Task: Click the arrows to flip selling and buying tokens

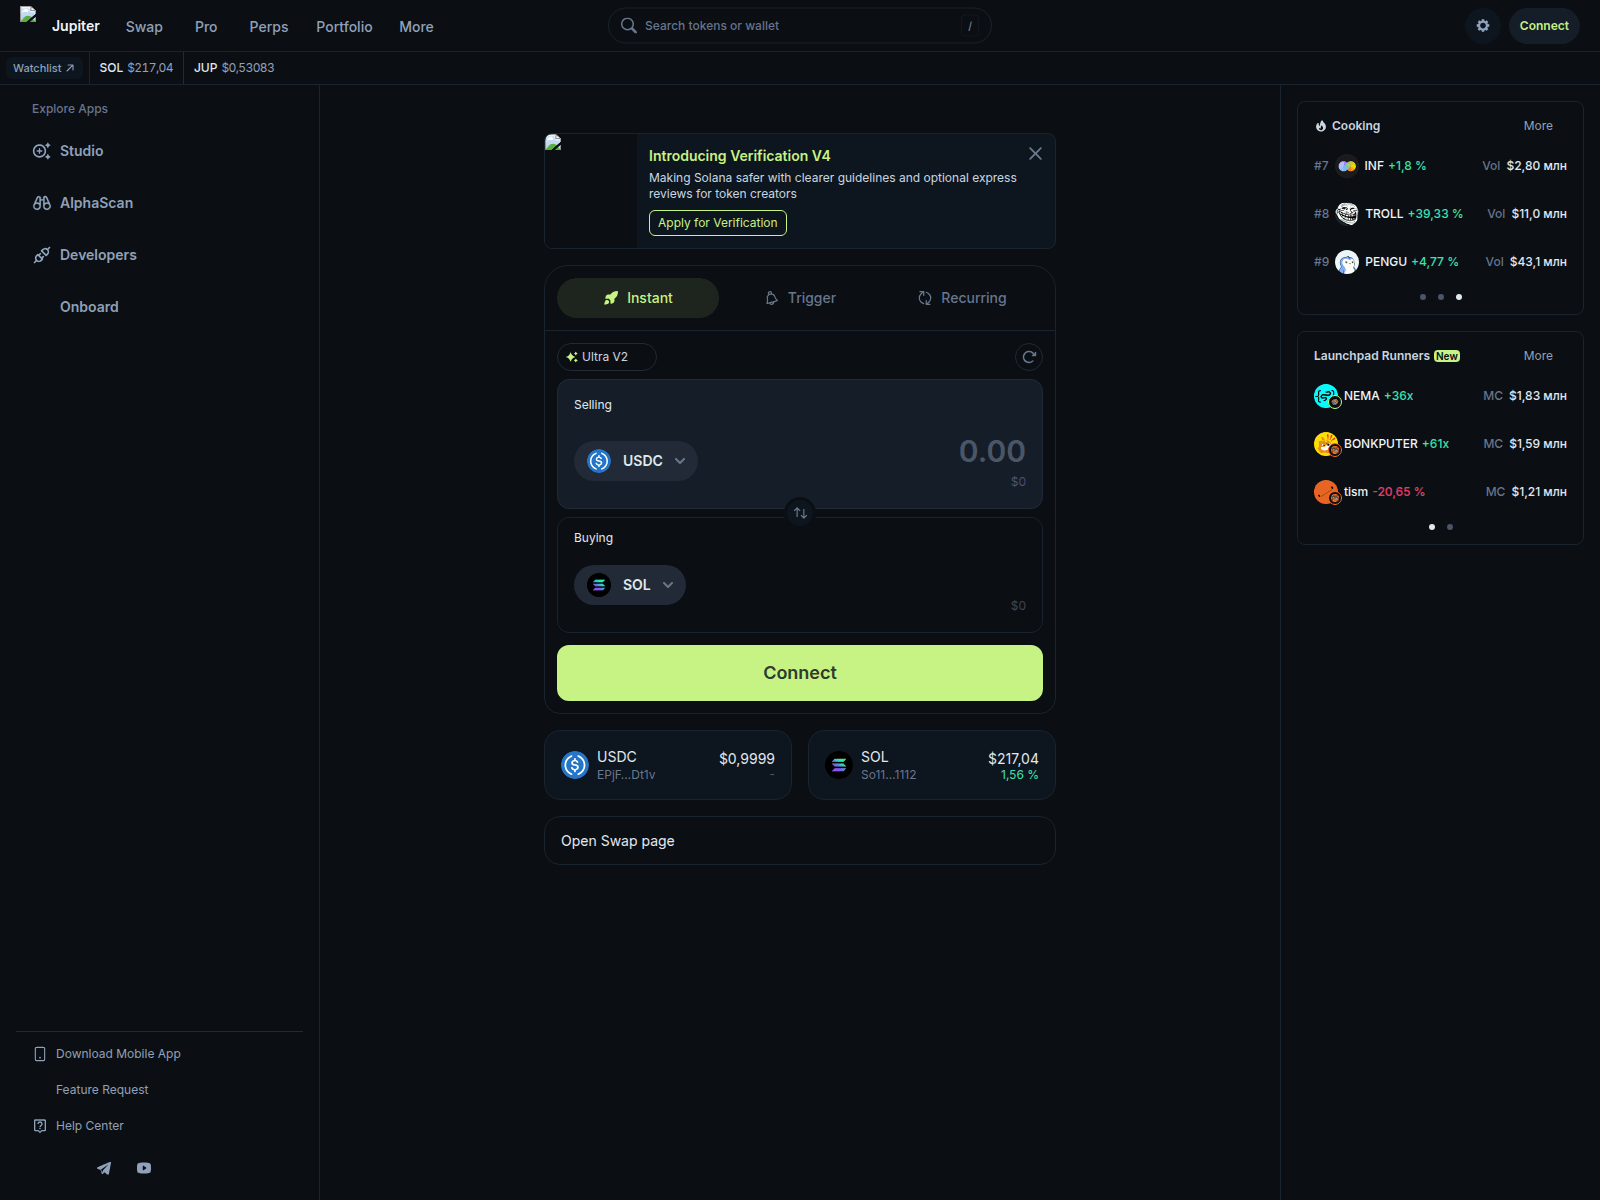Action: tap(799, 512)
